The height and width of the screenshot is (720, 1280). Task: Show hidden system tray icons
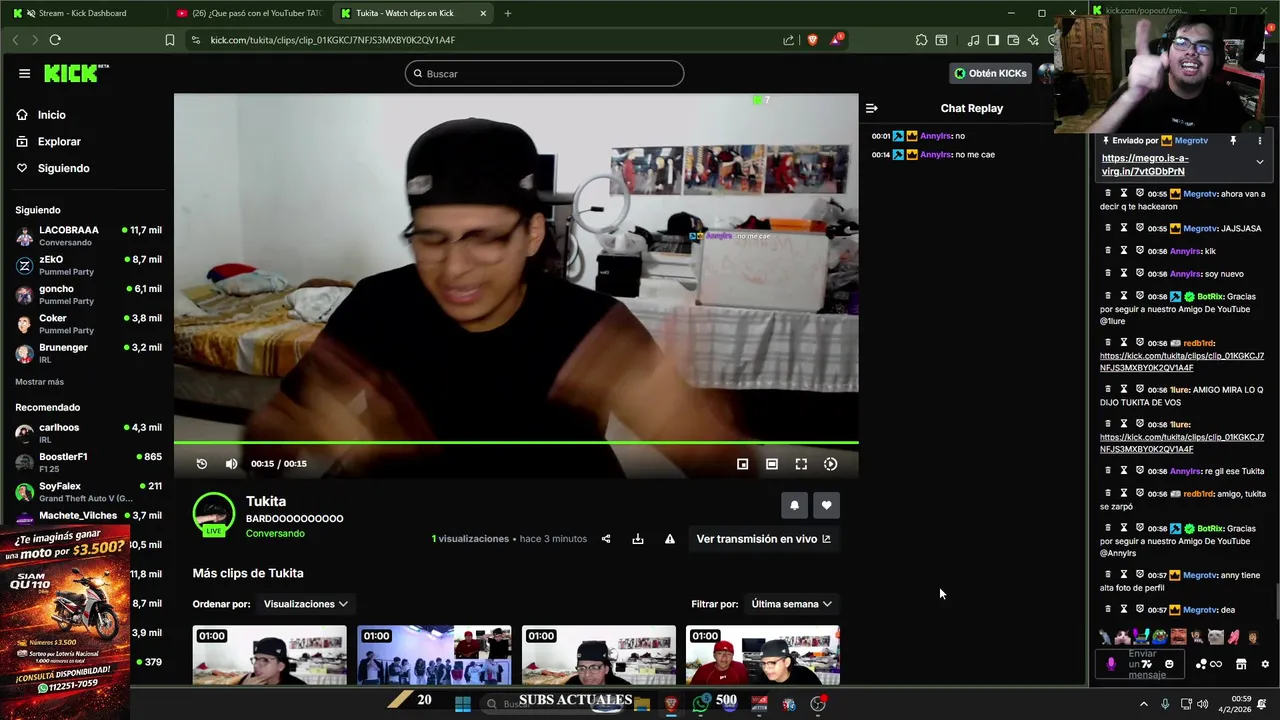pos(1143,704)
